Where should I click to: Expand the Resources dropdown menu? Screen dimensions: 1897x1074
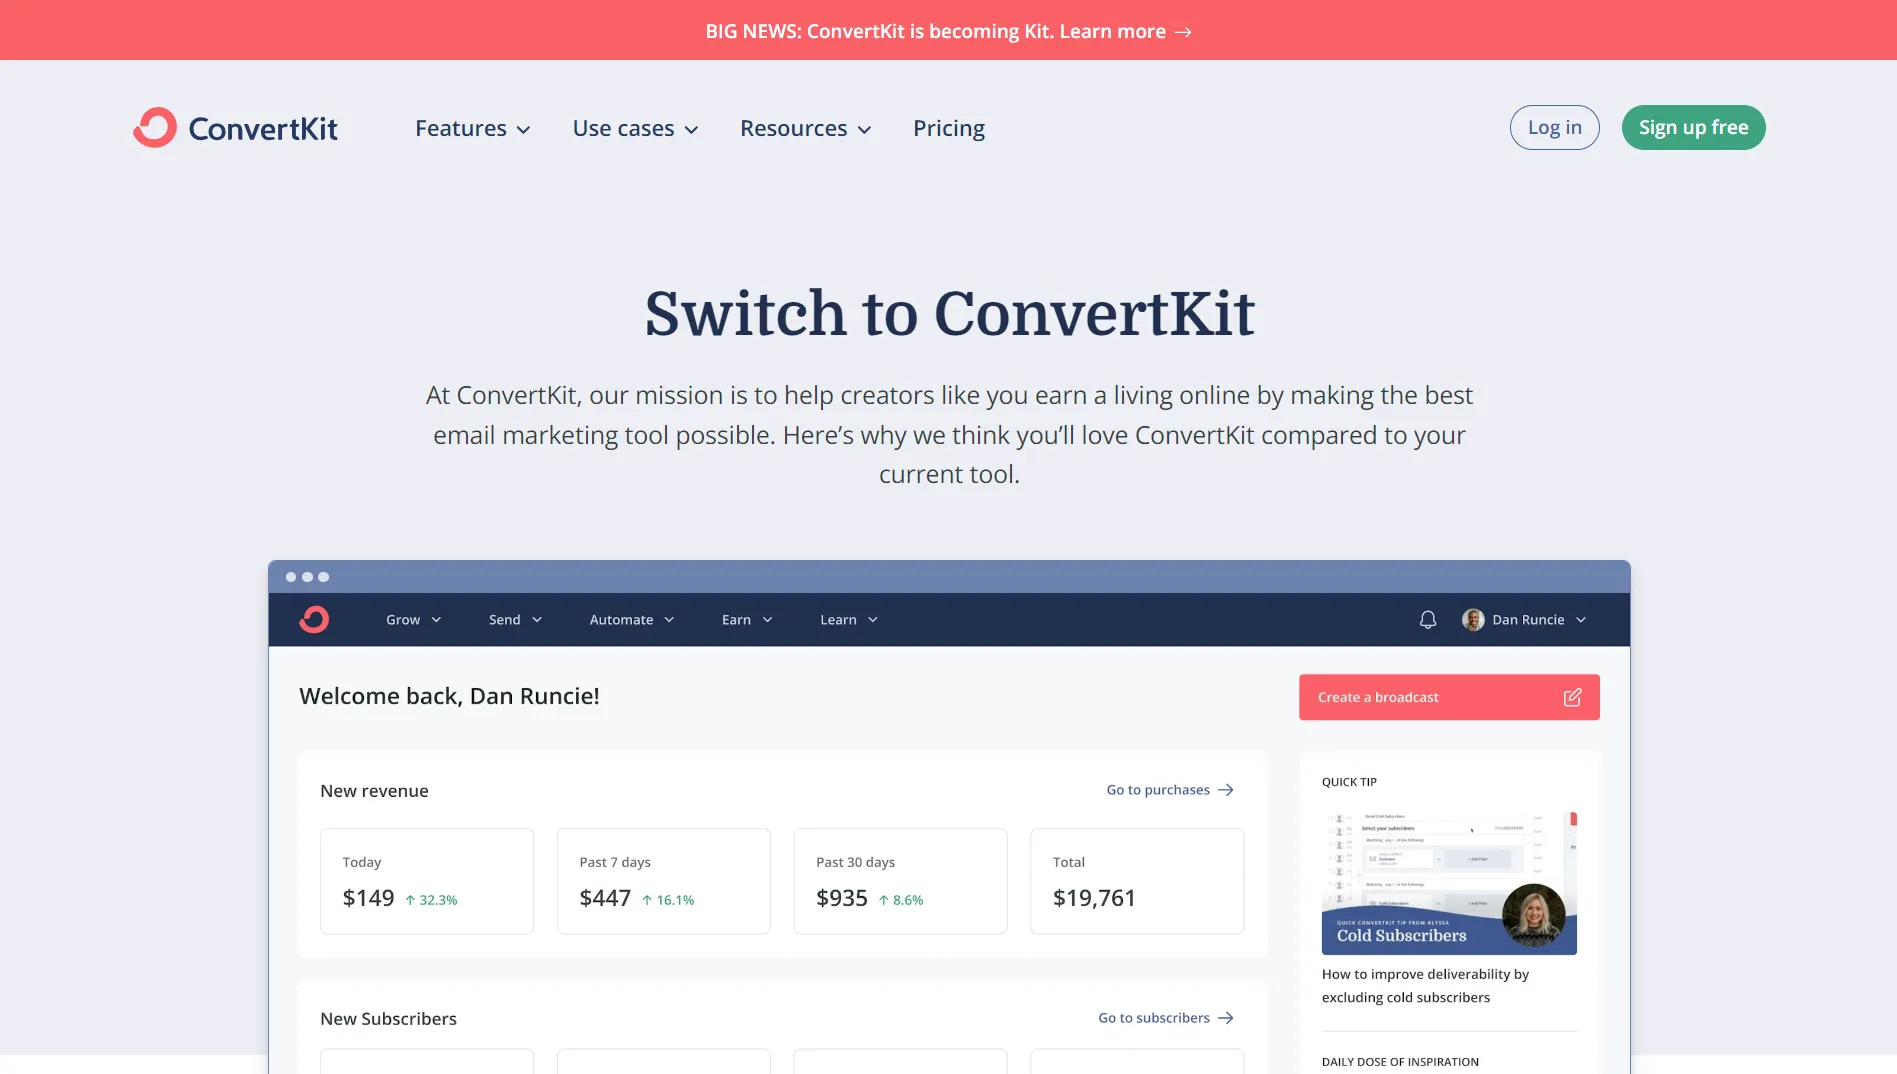(805, 128)
